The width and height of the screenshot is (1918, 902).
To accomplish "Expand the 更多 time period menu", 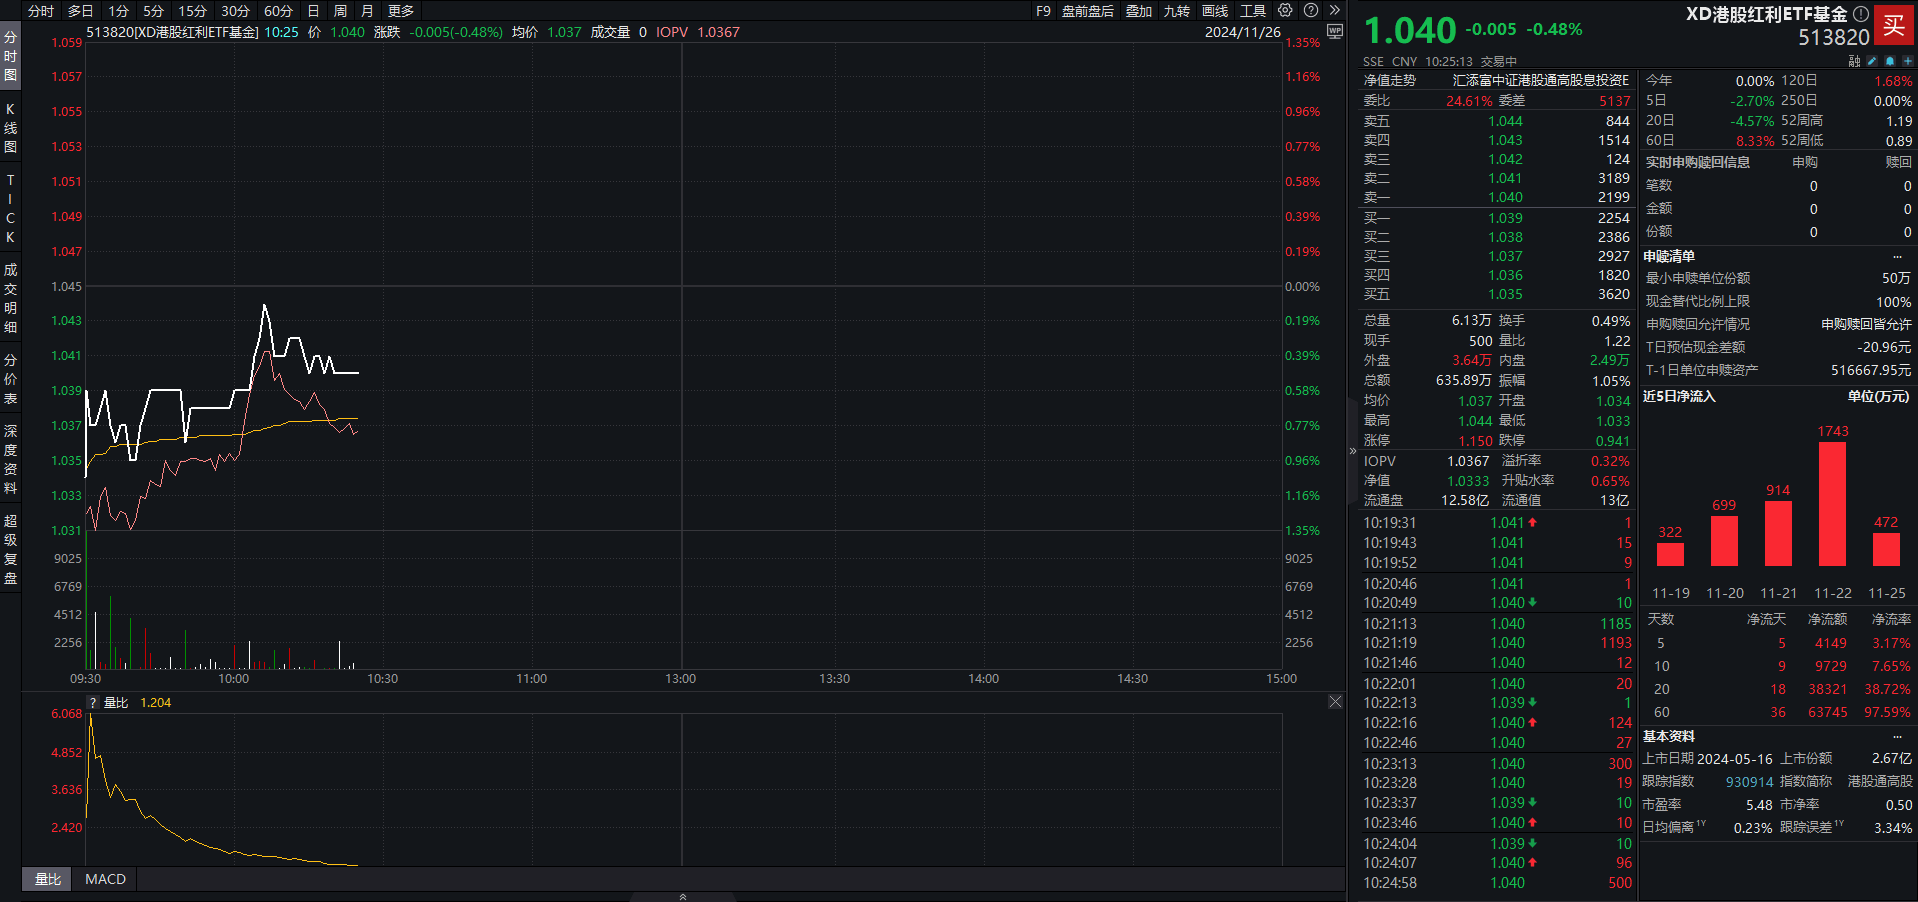I will pos(400,11).
